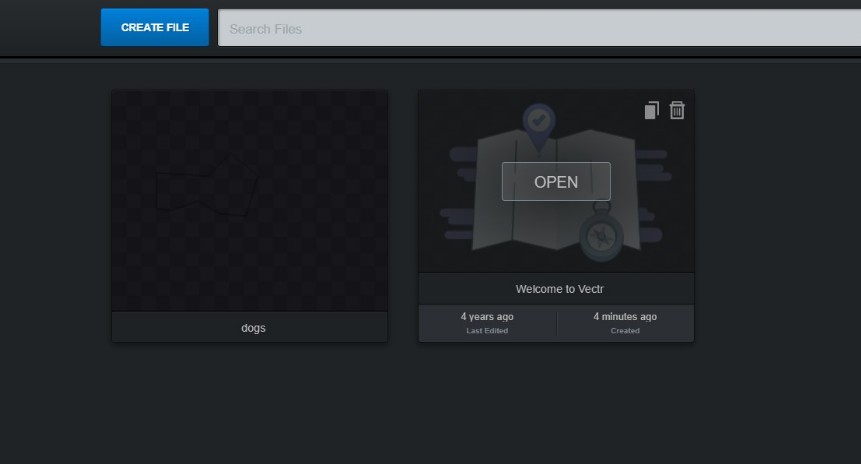
Task: Duplicate the Welcome to Vectr file
Action: (651, 110)
